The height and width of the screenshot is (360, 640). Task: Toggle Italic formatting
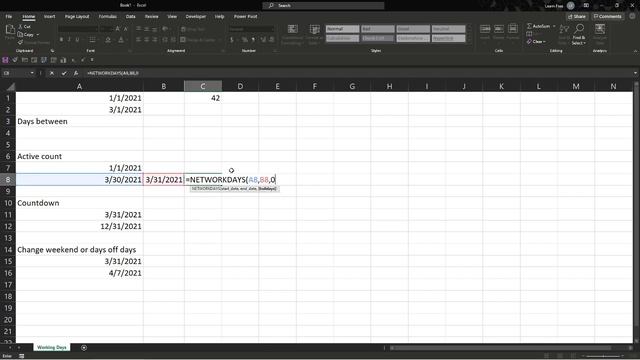pos(69,40)
